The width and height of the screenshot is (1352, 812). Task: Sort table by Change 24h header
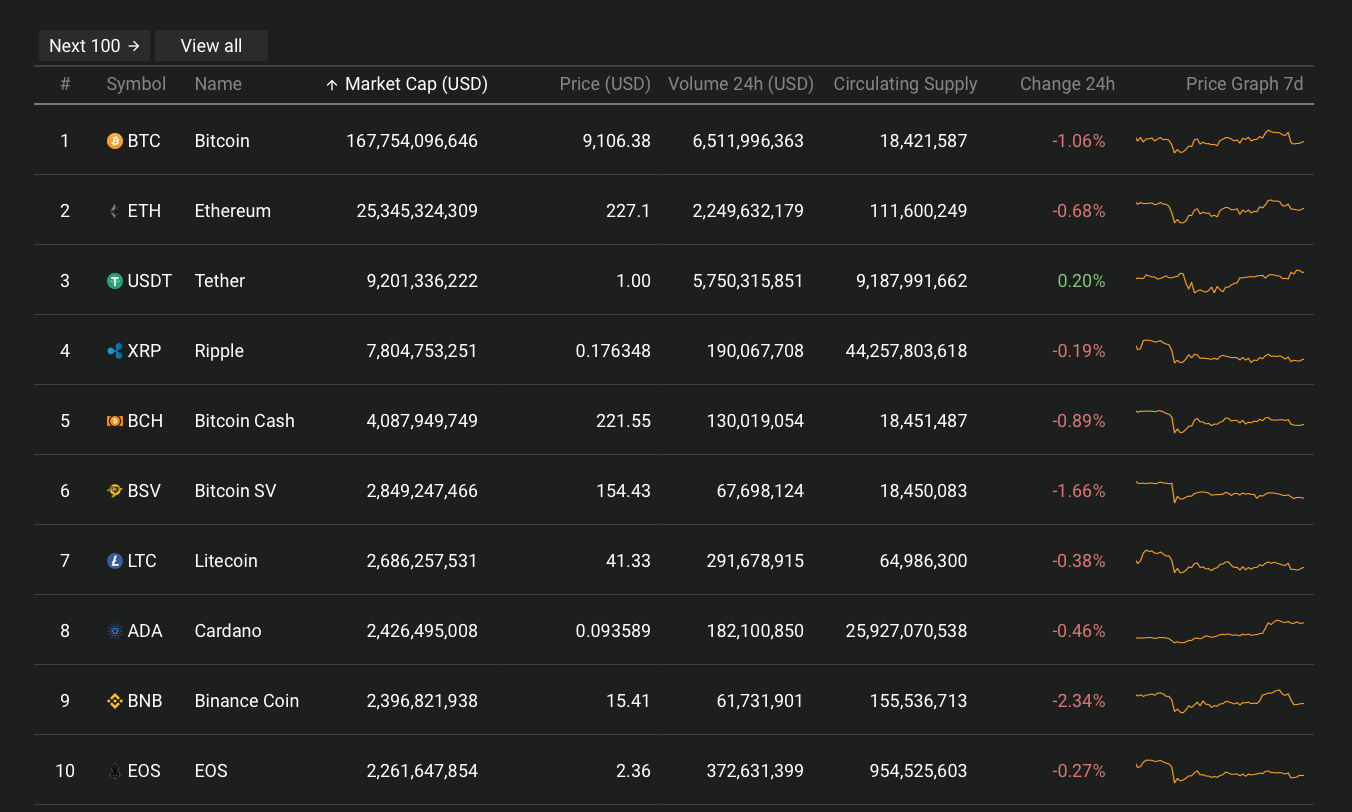(1067, 84)
